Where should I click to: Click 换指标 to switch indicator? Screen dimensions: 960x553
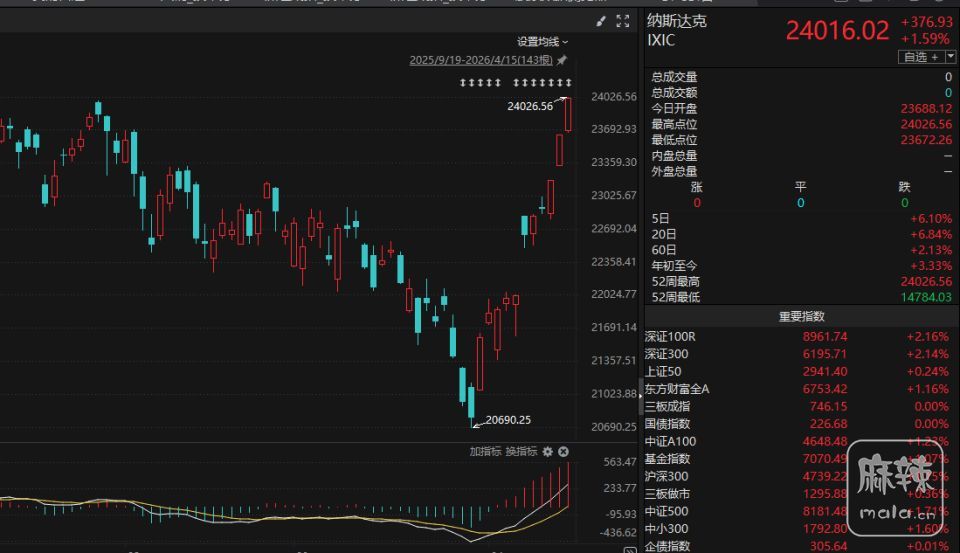(x=521, y=452)
